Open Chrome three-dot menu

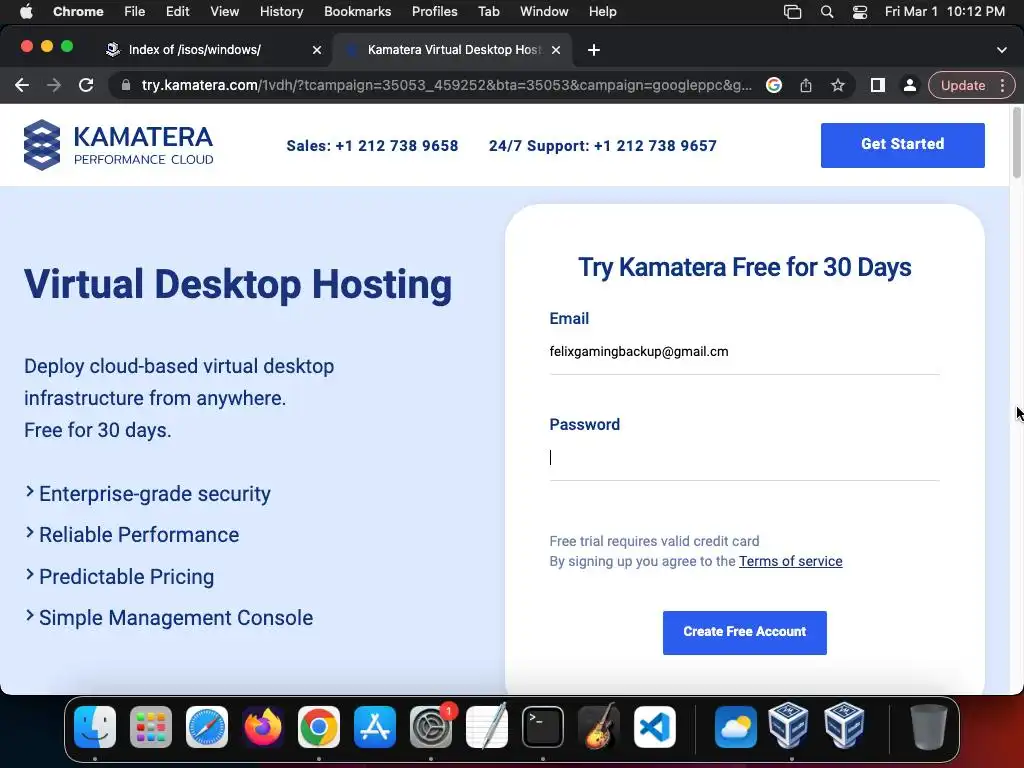(x=1002, y=86)
